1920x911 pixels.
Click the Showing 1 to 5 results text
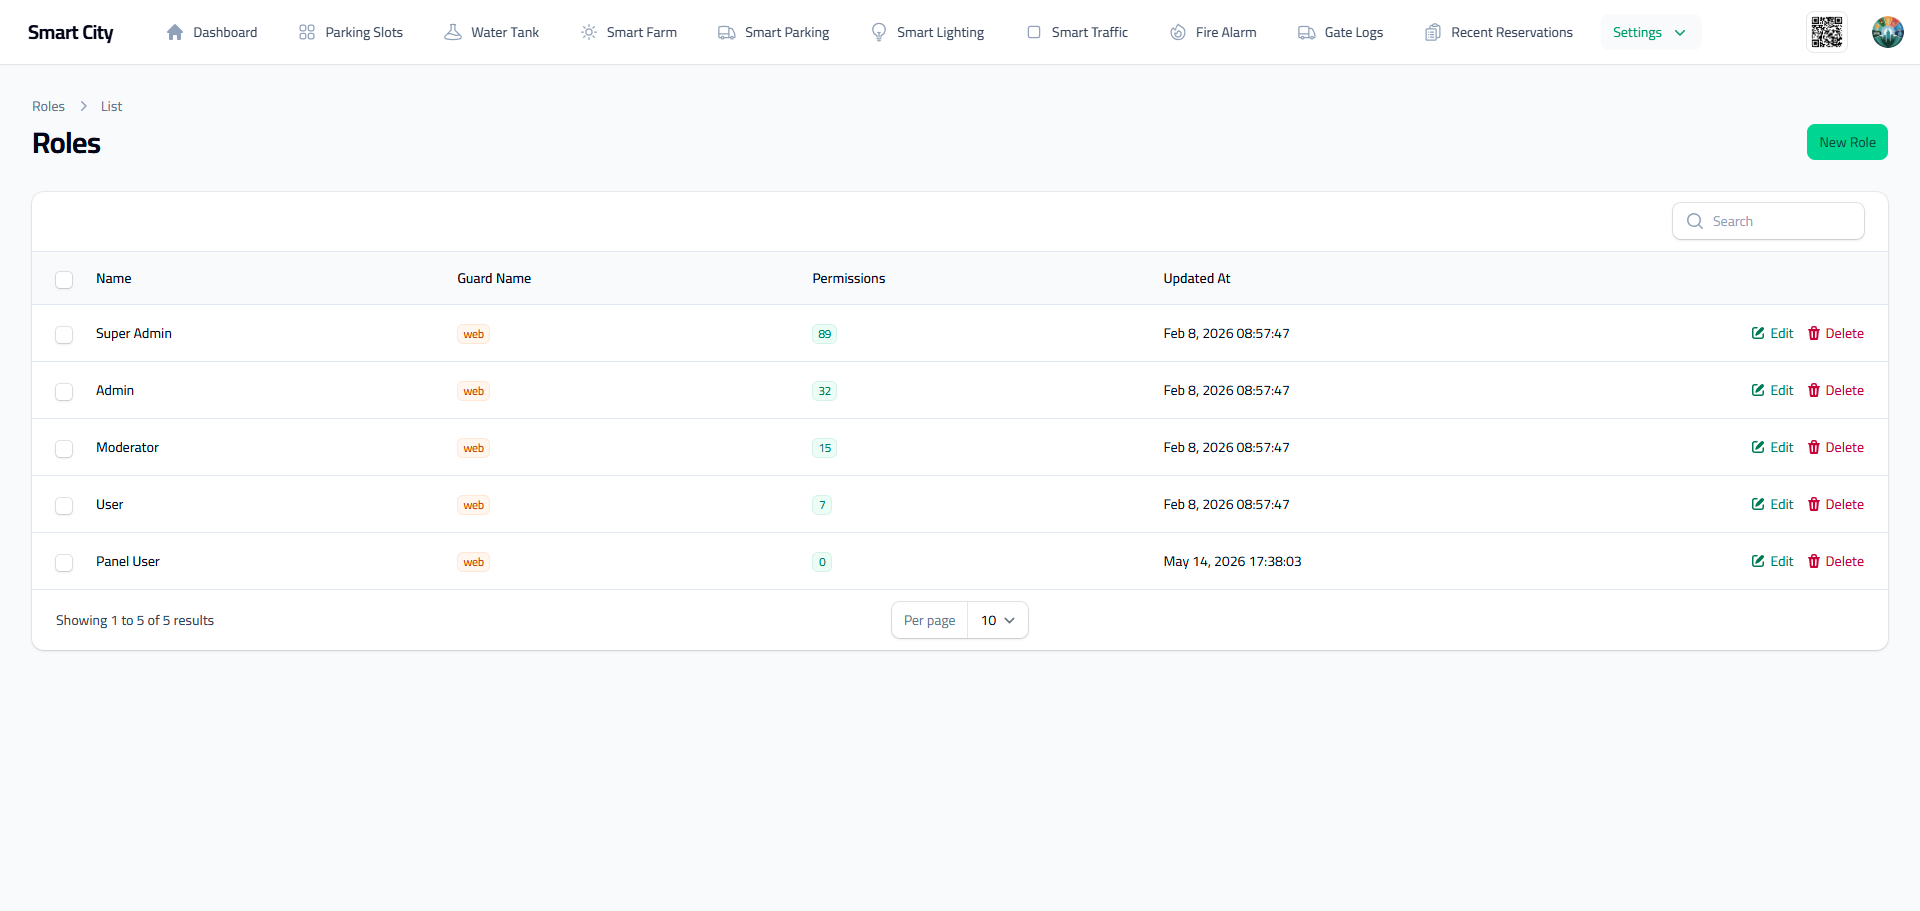(x=135, y=620)
